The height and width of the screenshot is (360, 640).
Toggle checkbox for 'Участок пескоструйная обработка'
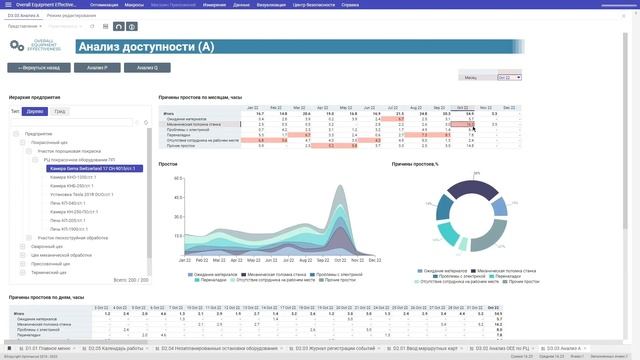coord(29,238)
